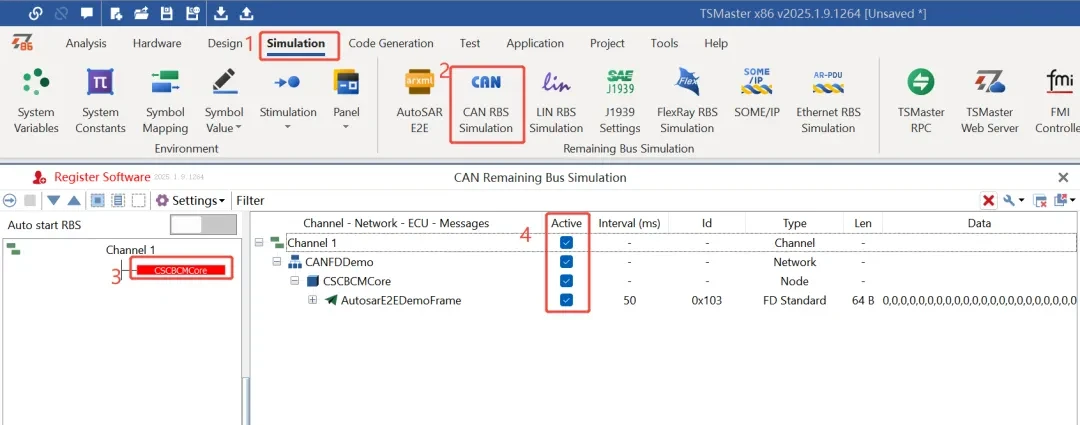Image resolution: width=1080 pixels, height=425 pixels.
Task: Create a new project with the new file icon
Action: (116, 13)
